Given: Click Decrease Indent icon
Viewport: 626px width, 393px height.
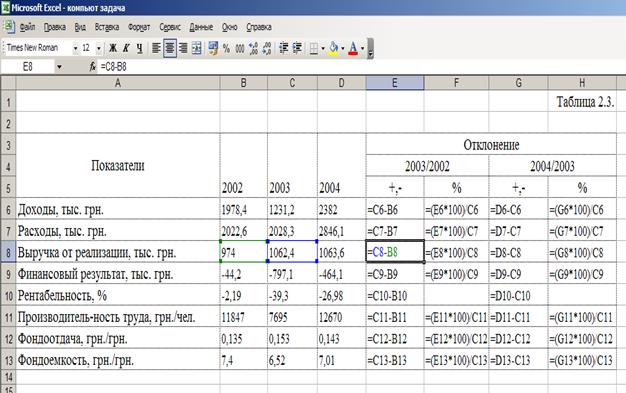Looking at the screenshot, I should 283,48.
